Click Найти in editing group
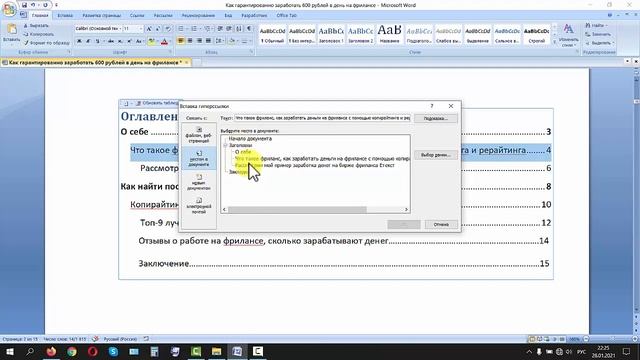 pyautogui.click(x=596, y=25)
